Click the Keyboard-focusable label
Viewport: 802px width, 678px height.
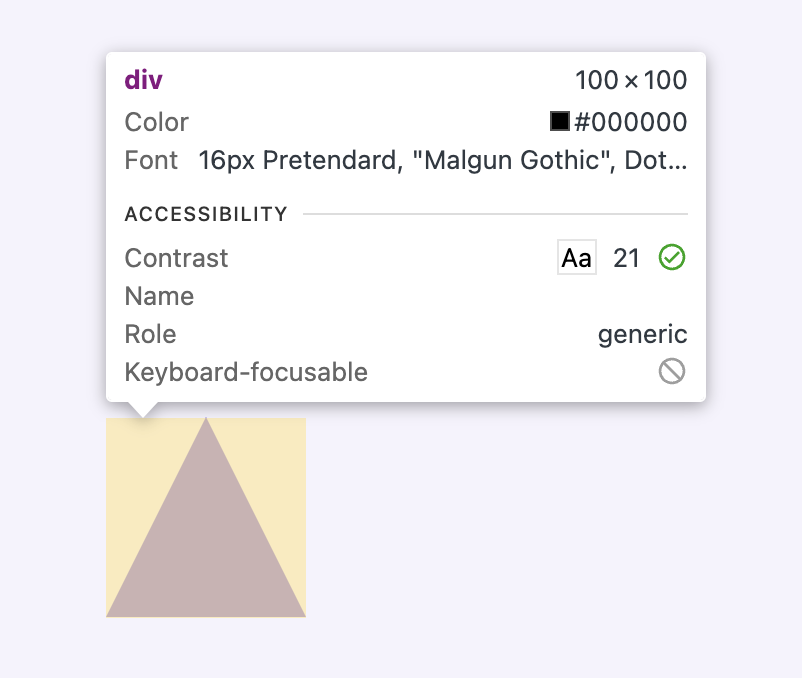coord(246,372)
